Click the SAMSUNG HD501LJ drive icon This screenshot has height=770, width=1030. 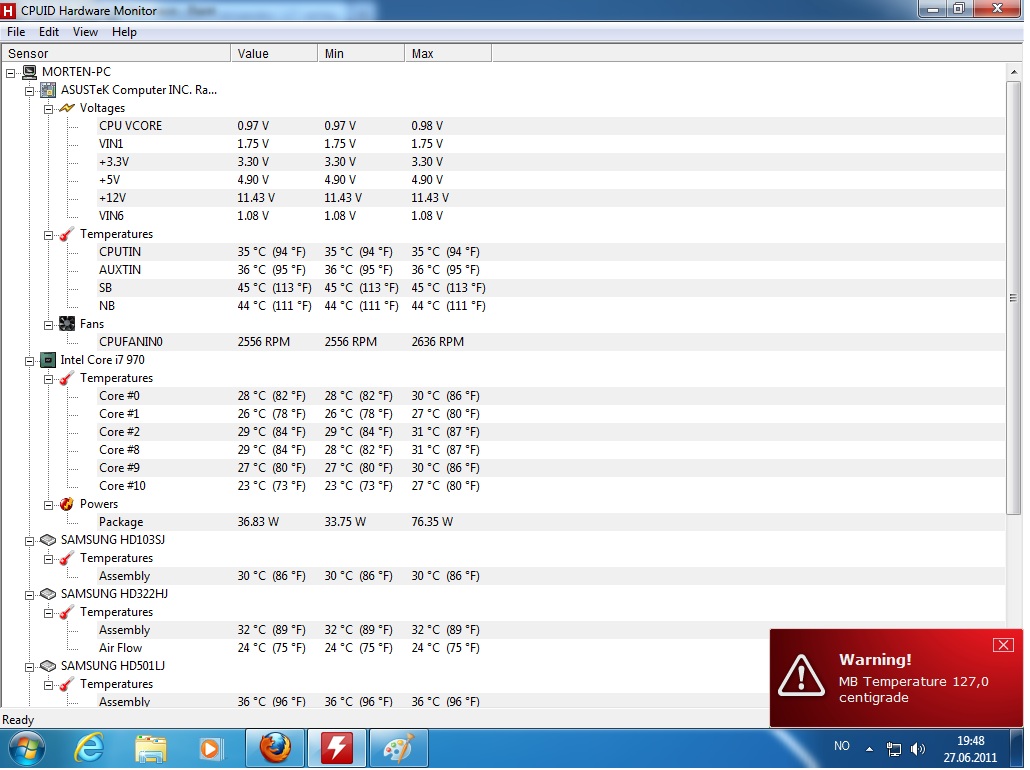point(48,666)
